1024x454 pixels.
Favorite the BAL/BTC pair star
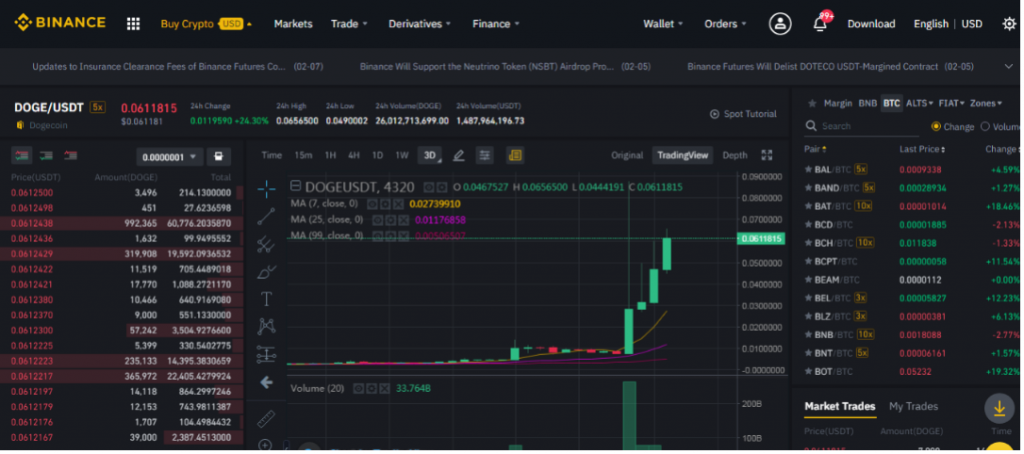pyautogui.click(x=808, y=170)
